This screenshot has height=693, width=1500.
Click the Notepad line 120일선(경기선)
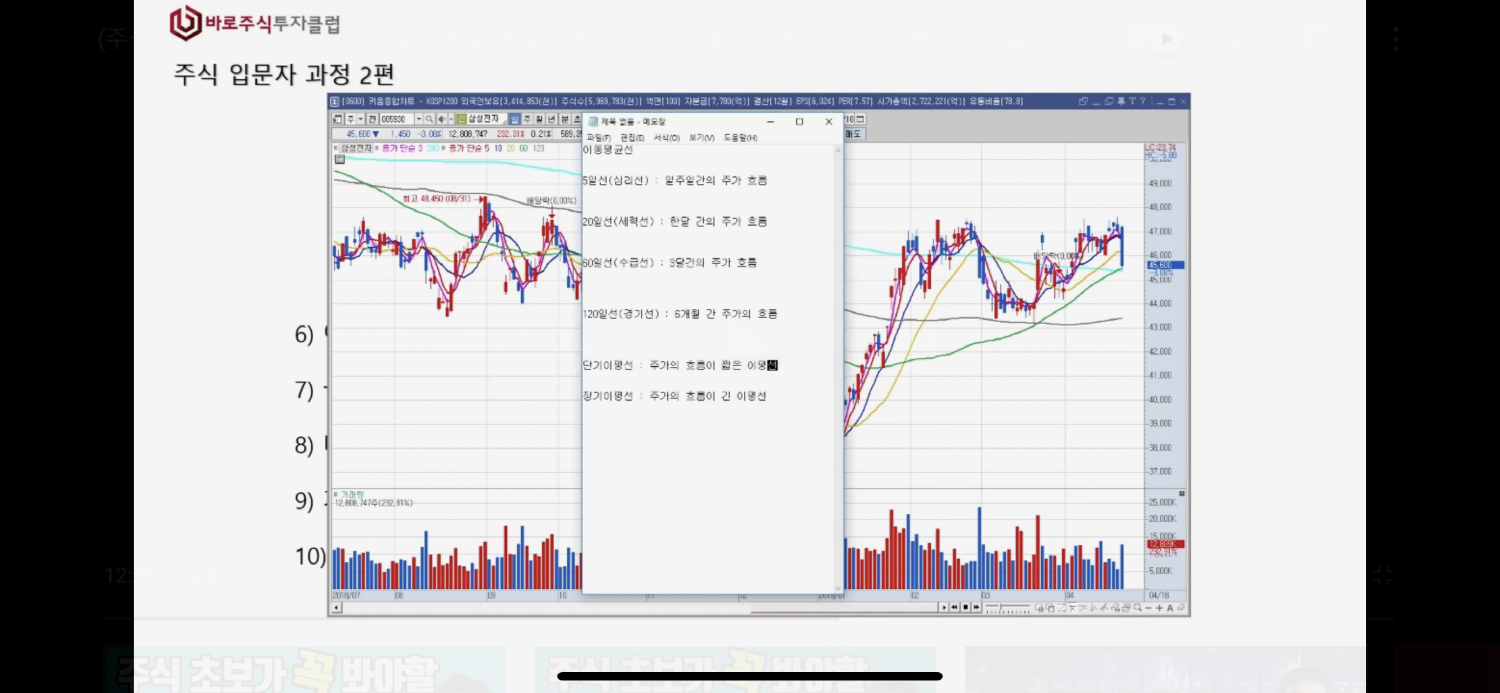pyautogui.click(x=680, y=314)
